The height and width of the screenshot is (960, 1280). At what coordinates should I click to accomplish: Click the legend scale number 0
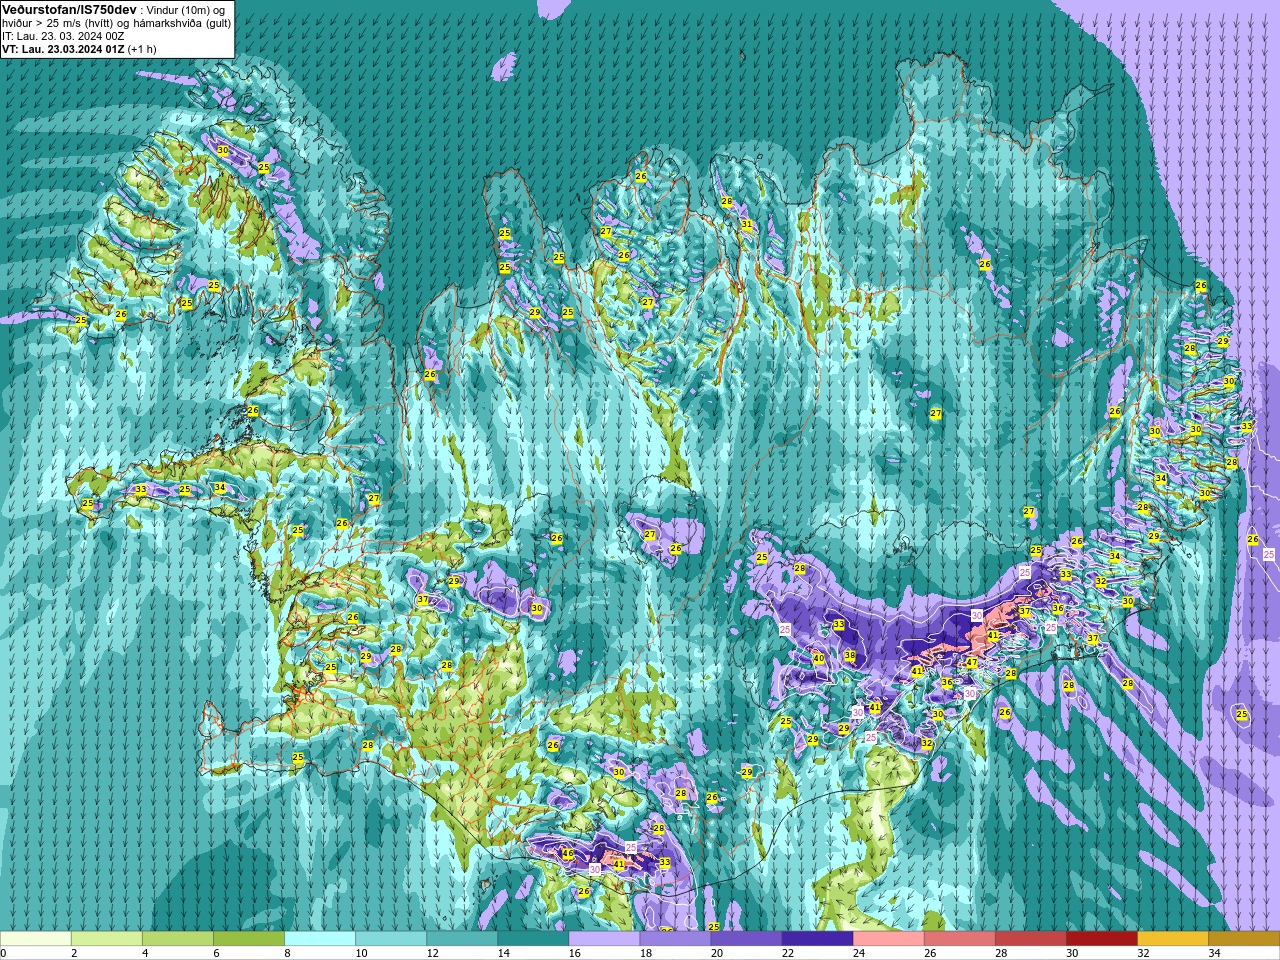click(x=4, y=953)
